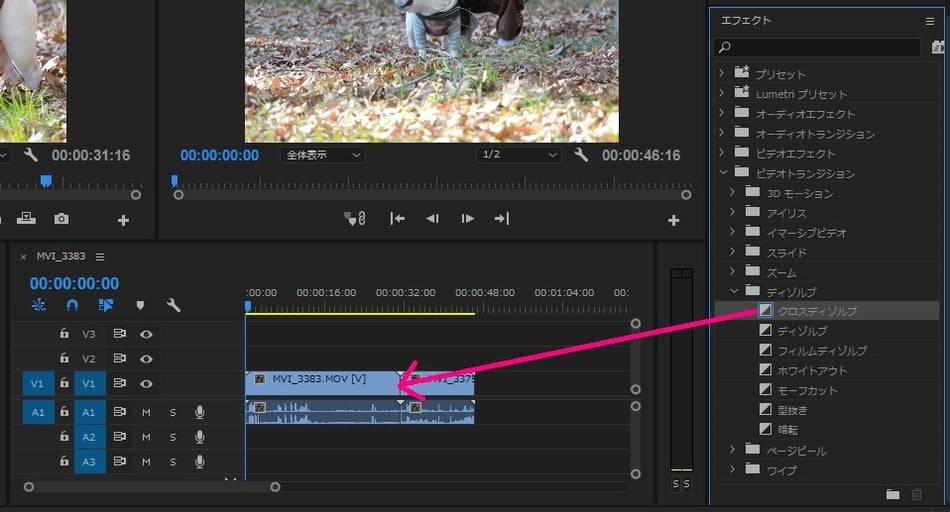This screenshot has width=950, height=512.
Task: Open Program monitor settings wrench
Action: tap(580, 155)
